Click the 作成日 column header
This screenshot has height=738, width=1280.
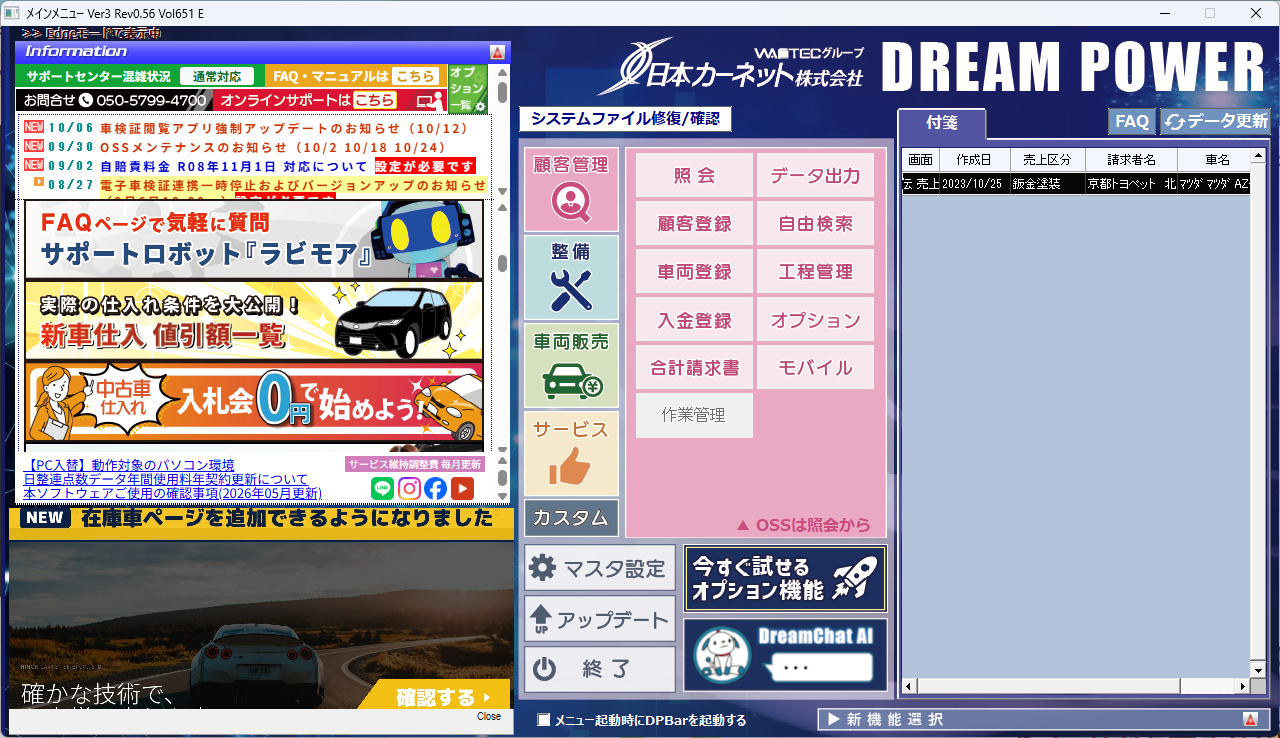coord(974,160)
